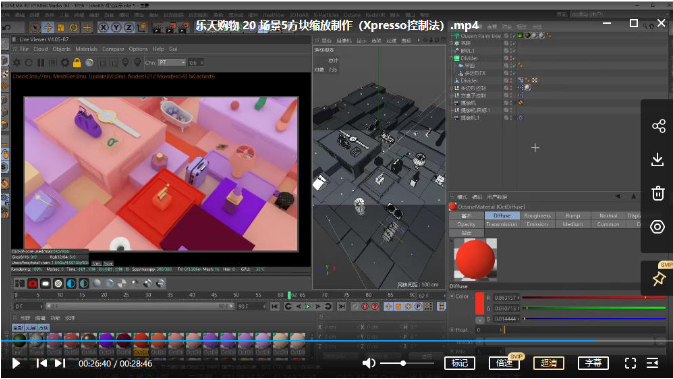Open the 倍速 playback speed button
Viewport: 673px width, 379px height.
504,363
